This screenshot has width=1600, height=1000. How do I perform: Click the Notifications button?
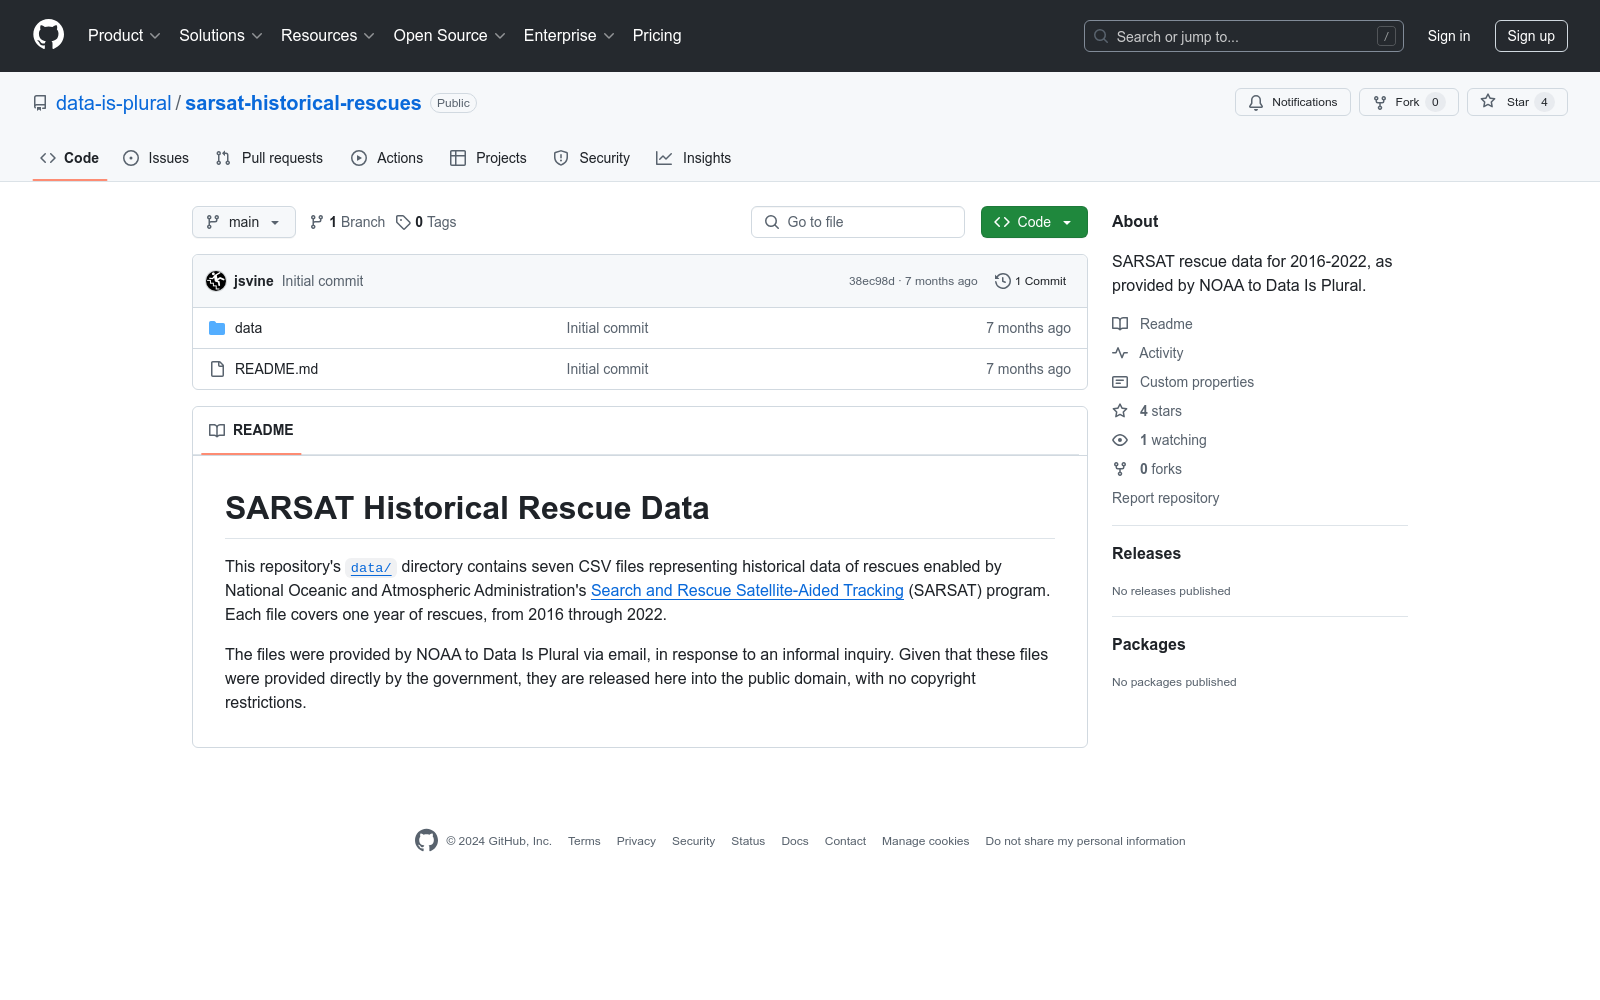point(1293,102)
